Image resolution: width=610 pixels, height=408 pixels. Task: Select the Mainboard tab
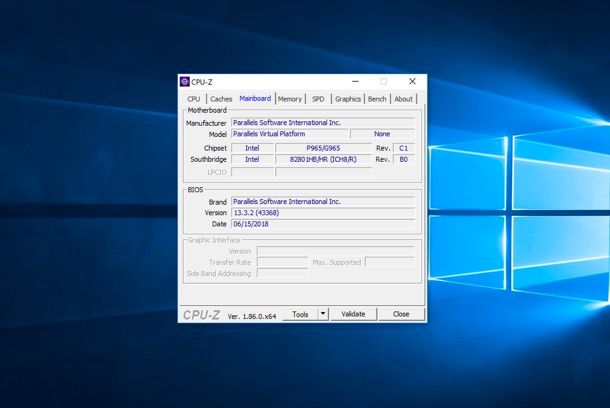[255, 98]
